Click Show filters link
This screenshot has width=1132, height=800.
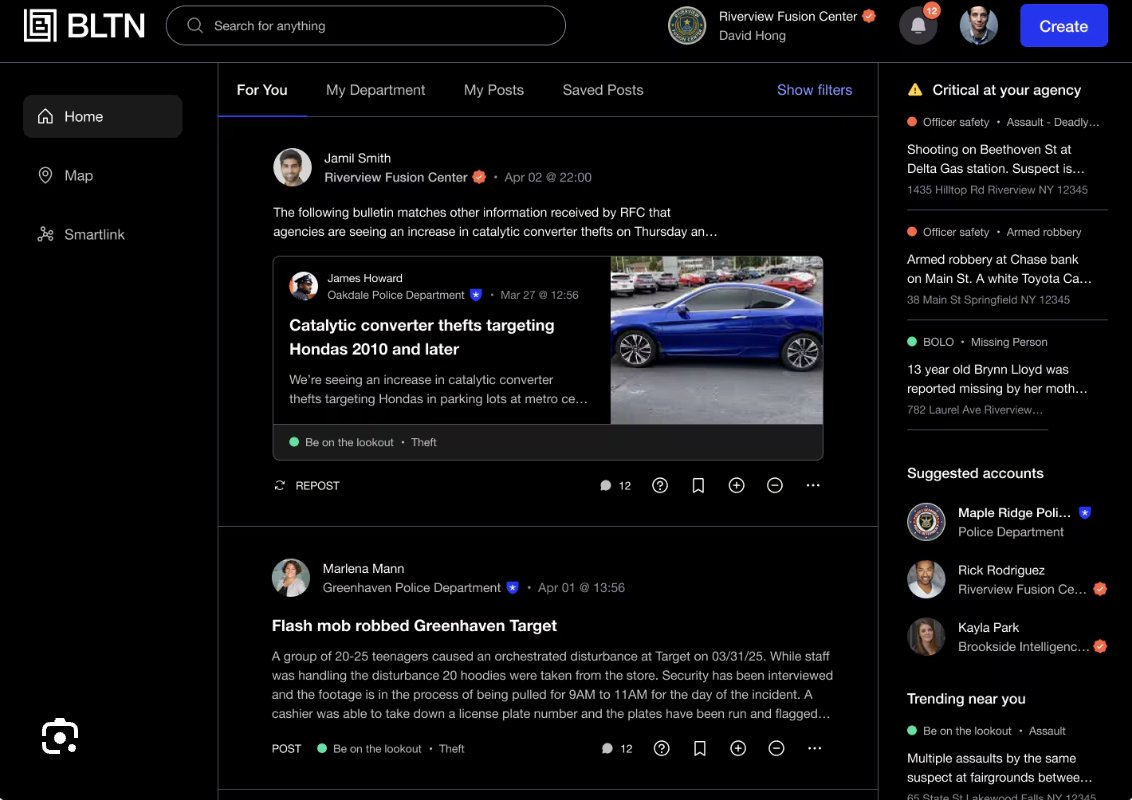(814, 90)
